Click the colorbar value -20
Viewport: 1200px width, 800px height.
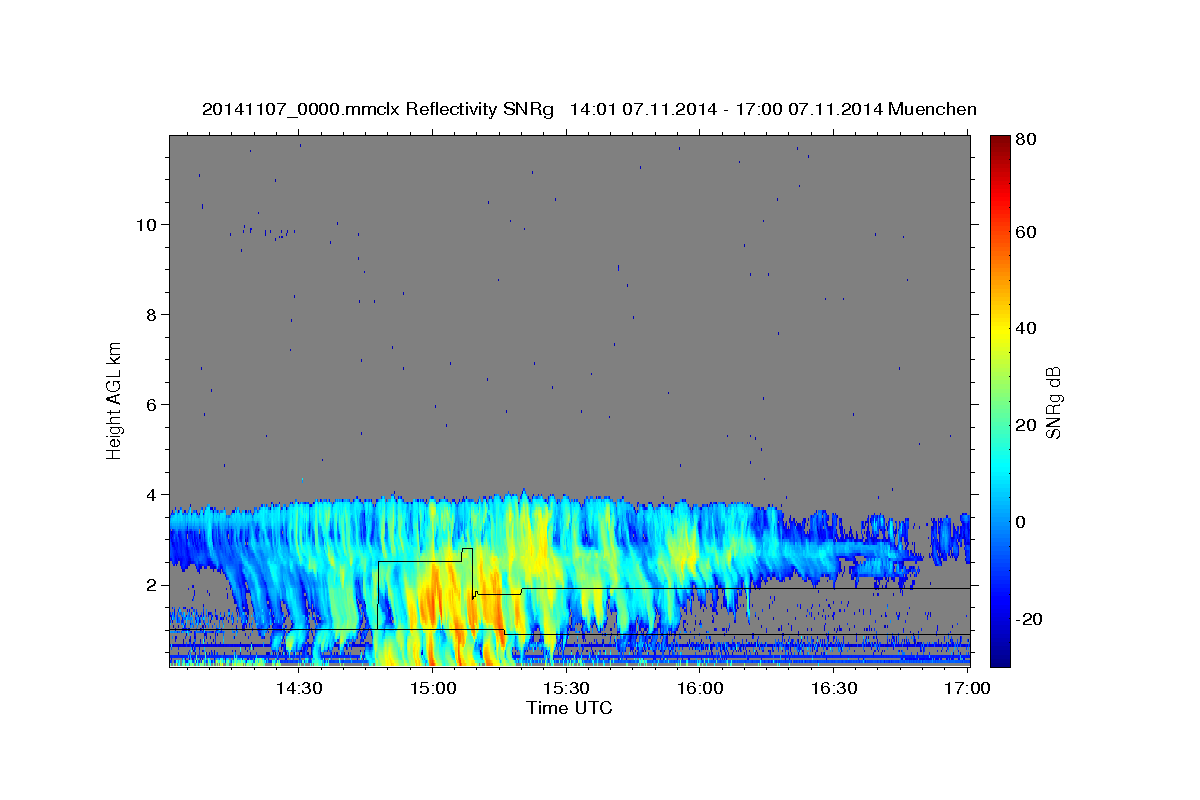tap(1031, 619)
